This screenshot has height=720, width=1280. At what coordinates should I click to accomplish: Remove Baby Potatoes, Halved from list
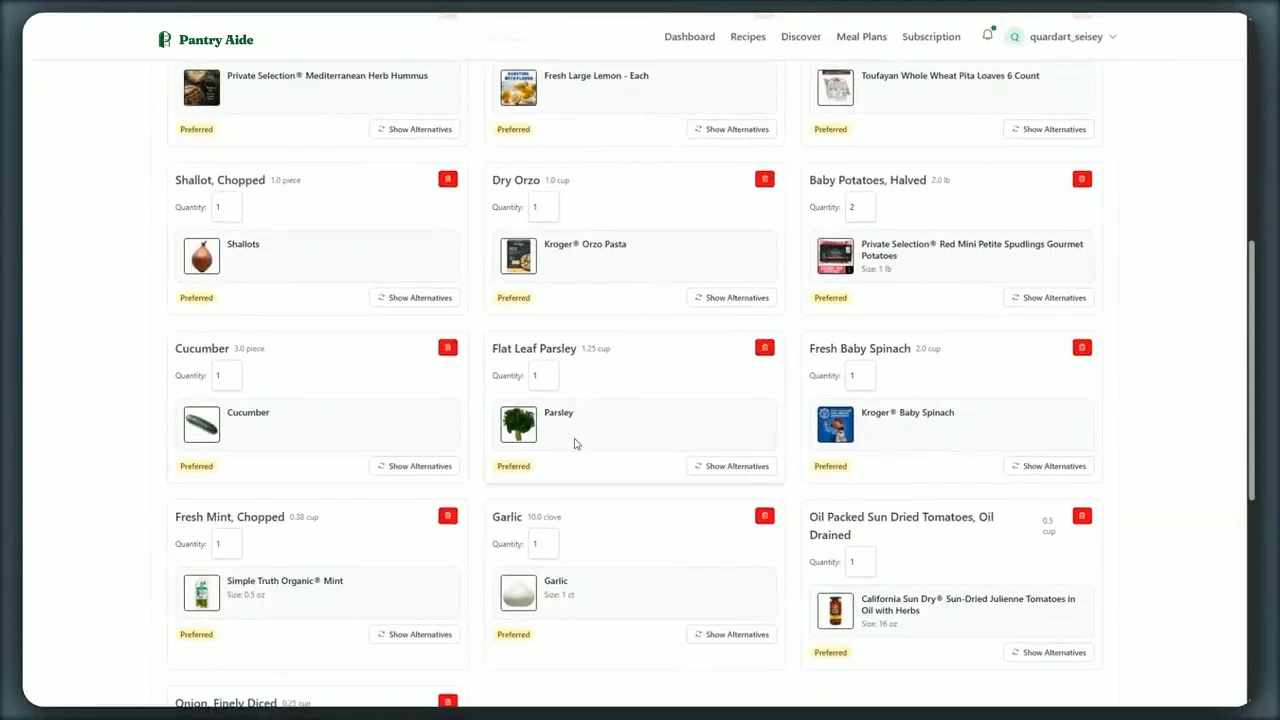click(1082, 179)
